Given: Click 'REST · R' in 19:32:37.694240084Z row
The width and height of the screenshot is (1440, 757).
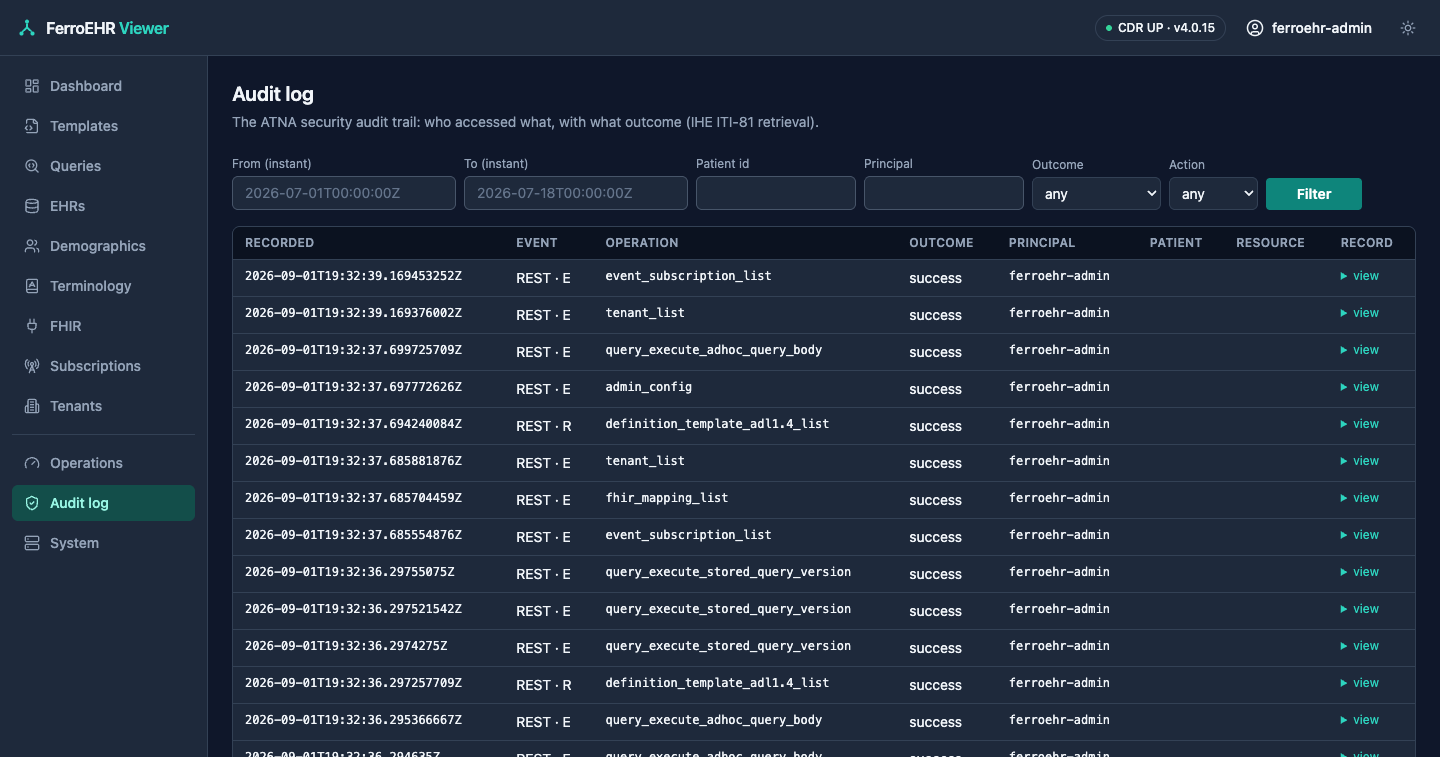Looking at the screenshot, I should [x=544, y=426].
